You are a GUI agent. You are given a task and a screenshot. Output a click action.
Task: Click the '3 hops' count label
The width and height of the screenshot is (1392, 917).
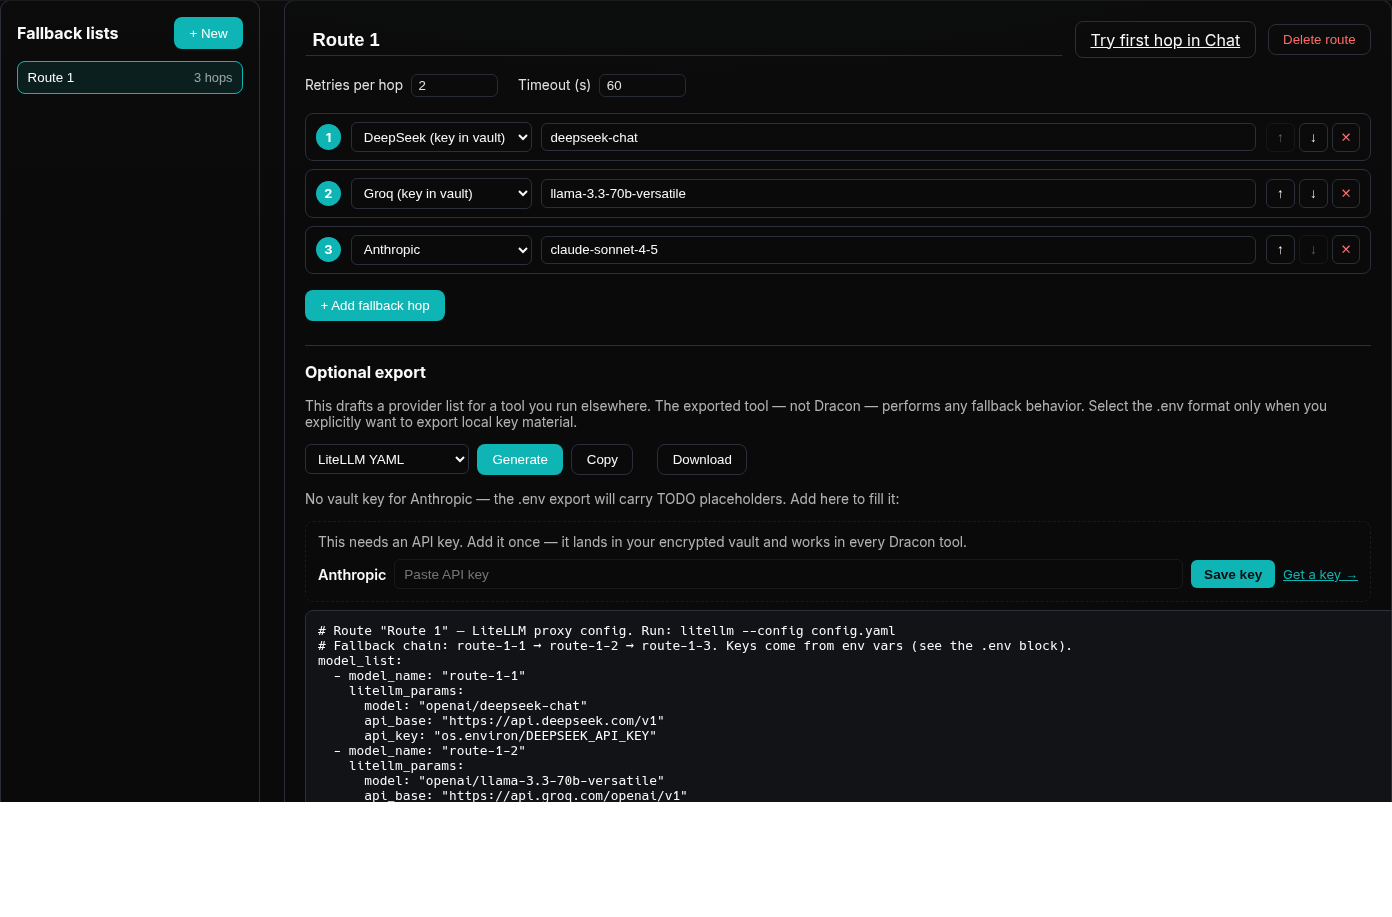(213, 77)
